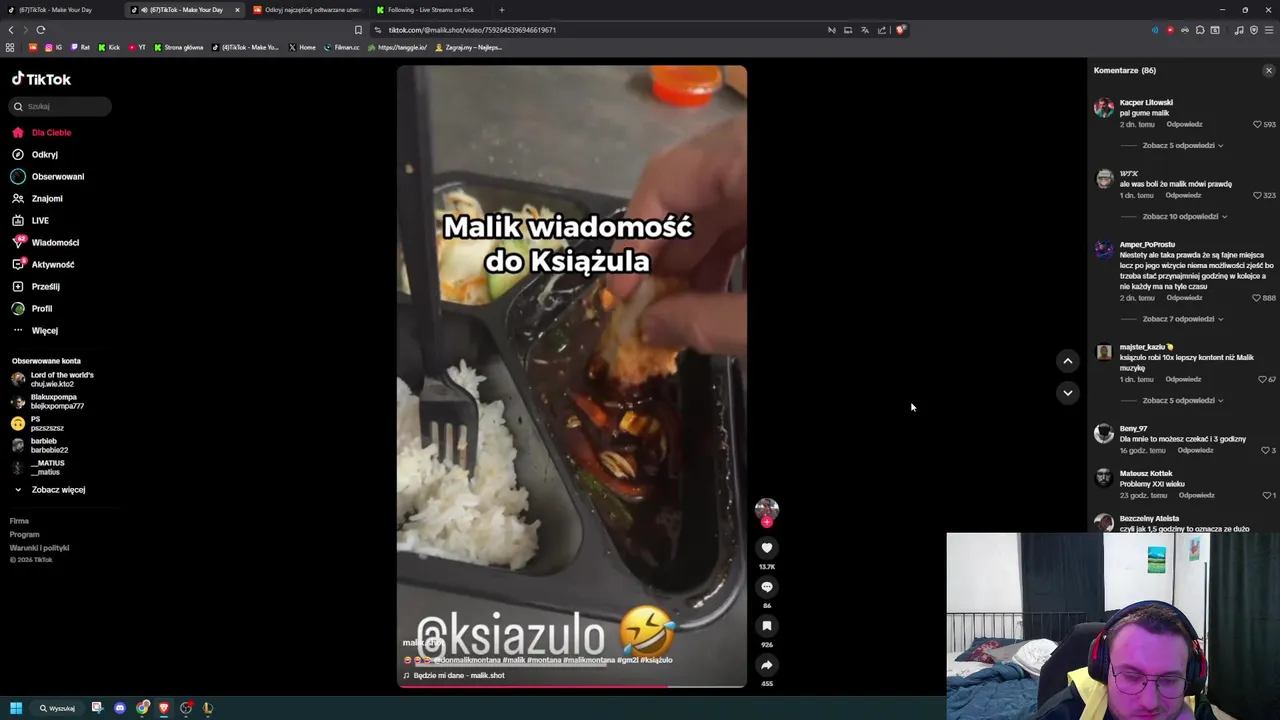
Task: Open Brave Shields lion icon
Action: pos(901,30)
